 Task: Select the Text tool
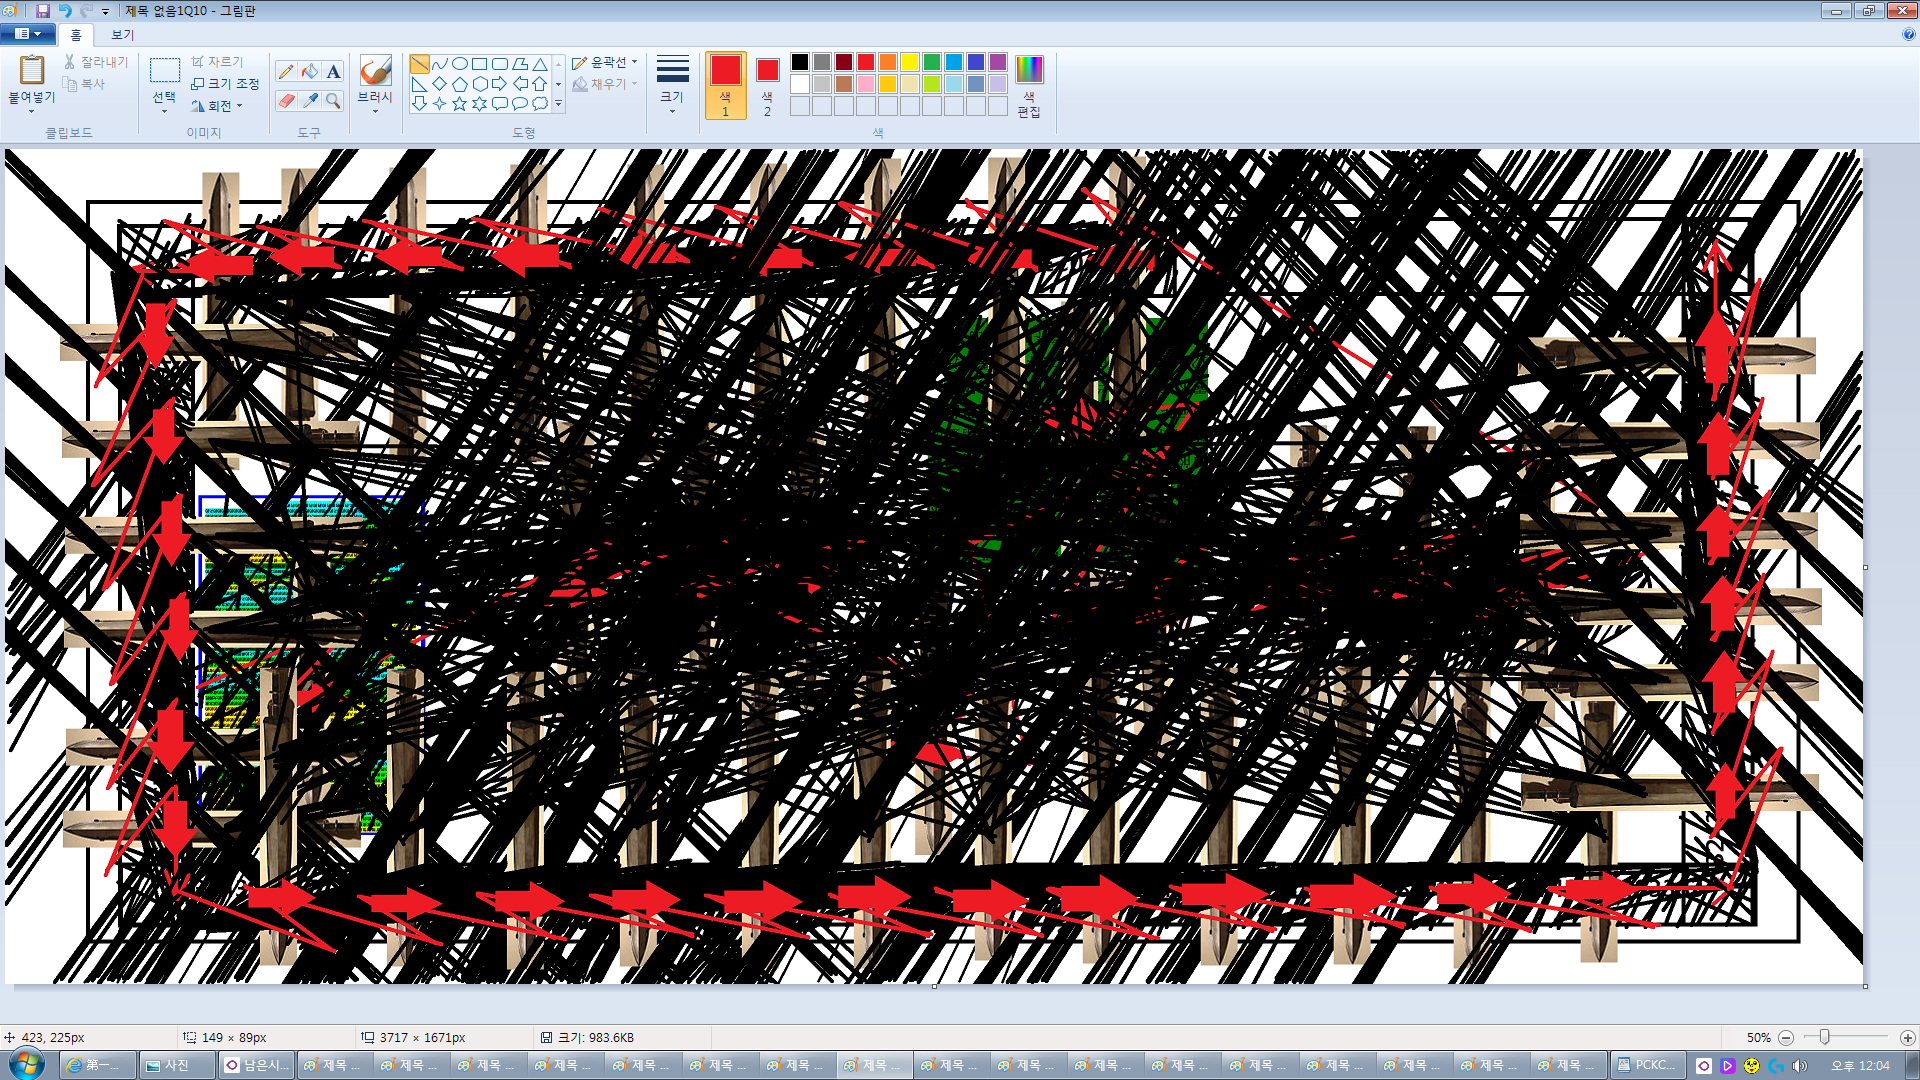coord(334,71)
